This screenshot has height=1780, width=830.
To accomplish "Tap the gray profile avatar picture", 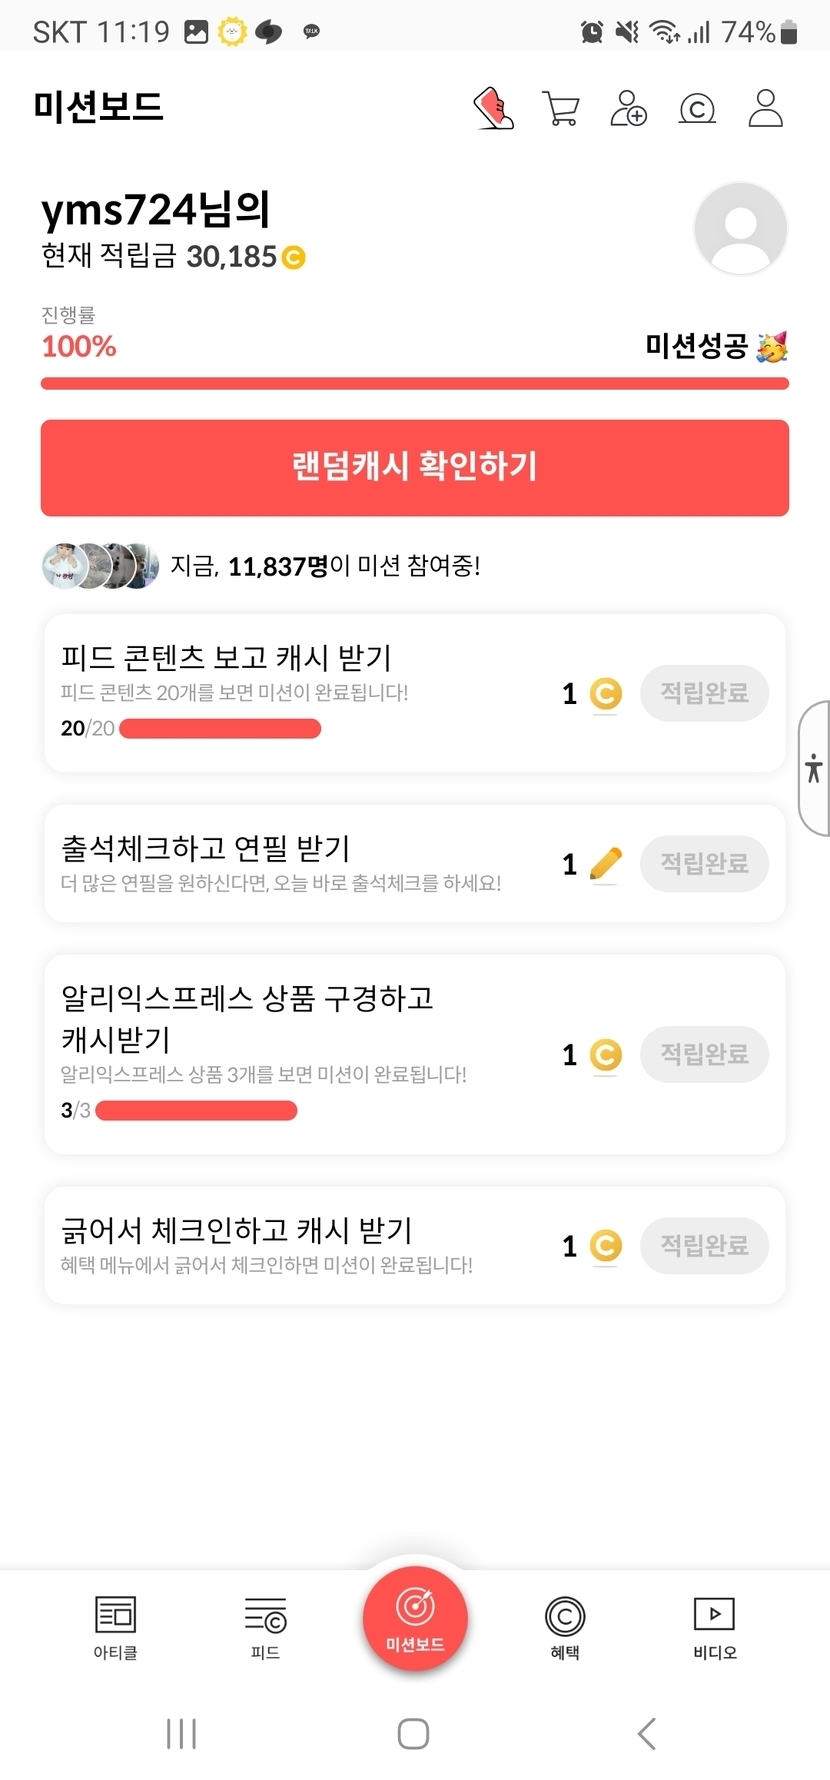I will pyautogui.click(x=740, y=229).
